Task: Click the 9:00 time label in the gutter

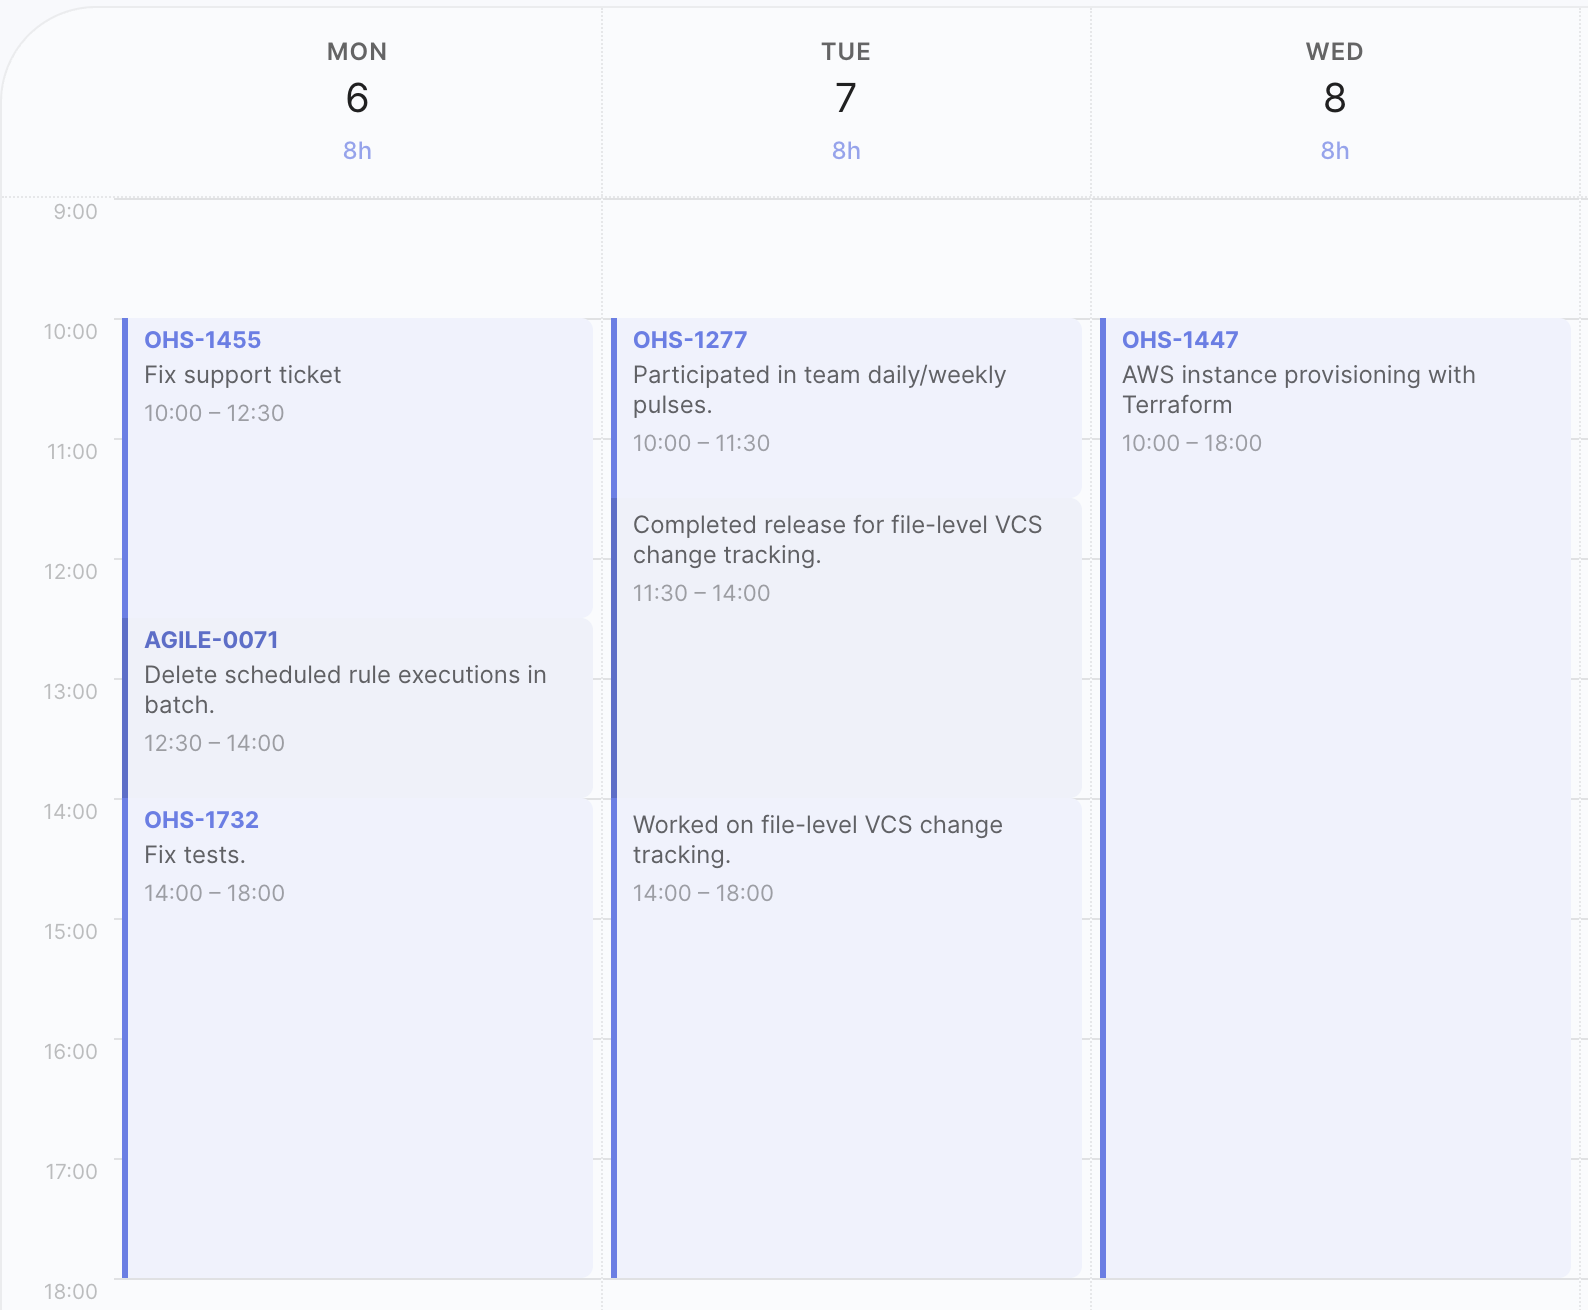Action: click(x=78, y=211)
